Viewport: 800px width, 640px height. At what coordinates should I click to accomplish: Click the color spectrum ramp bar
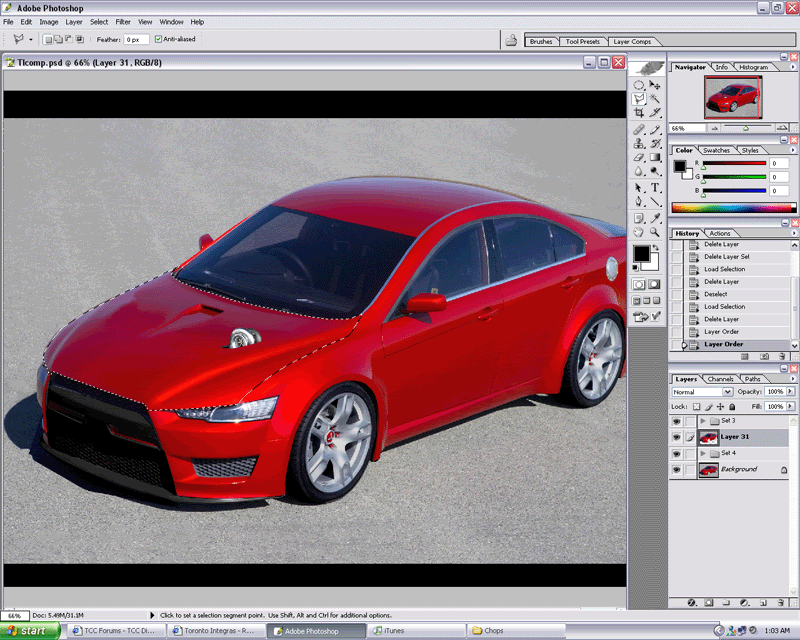pyautogui.click(x=730, y=208)
